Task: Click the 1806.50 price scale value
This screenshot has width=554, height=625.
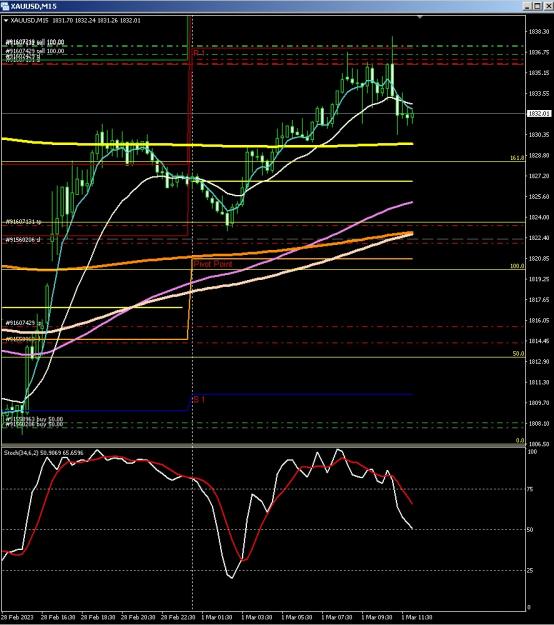Action: (x=539, y=444)
